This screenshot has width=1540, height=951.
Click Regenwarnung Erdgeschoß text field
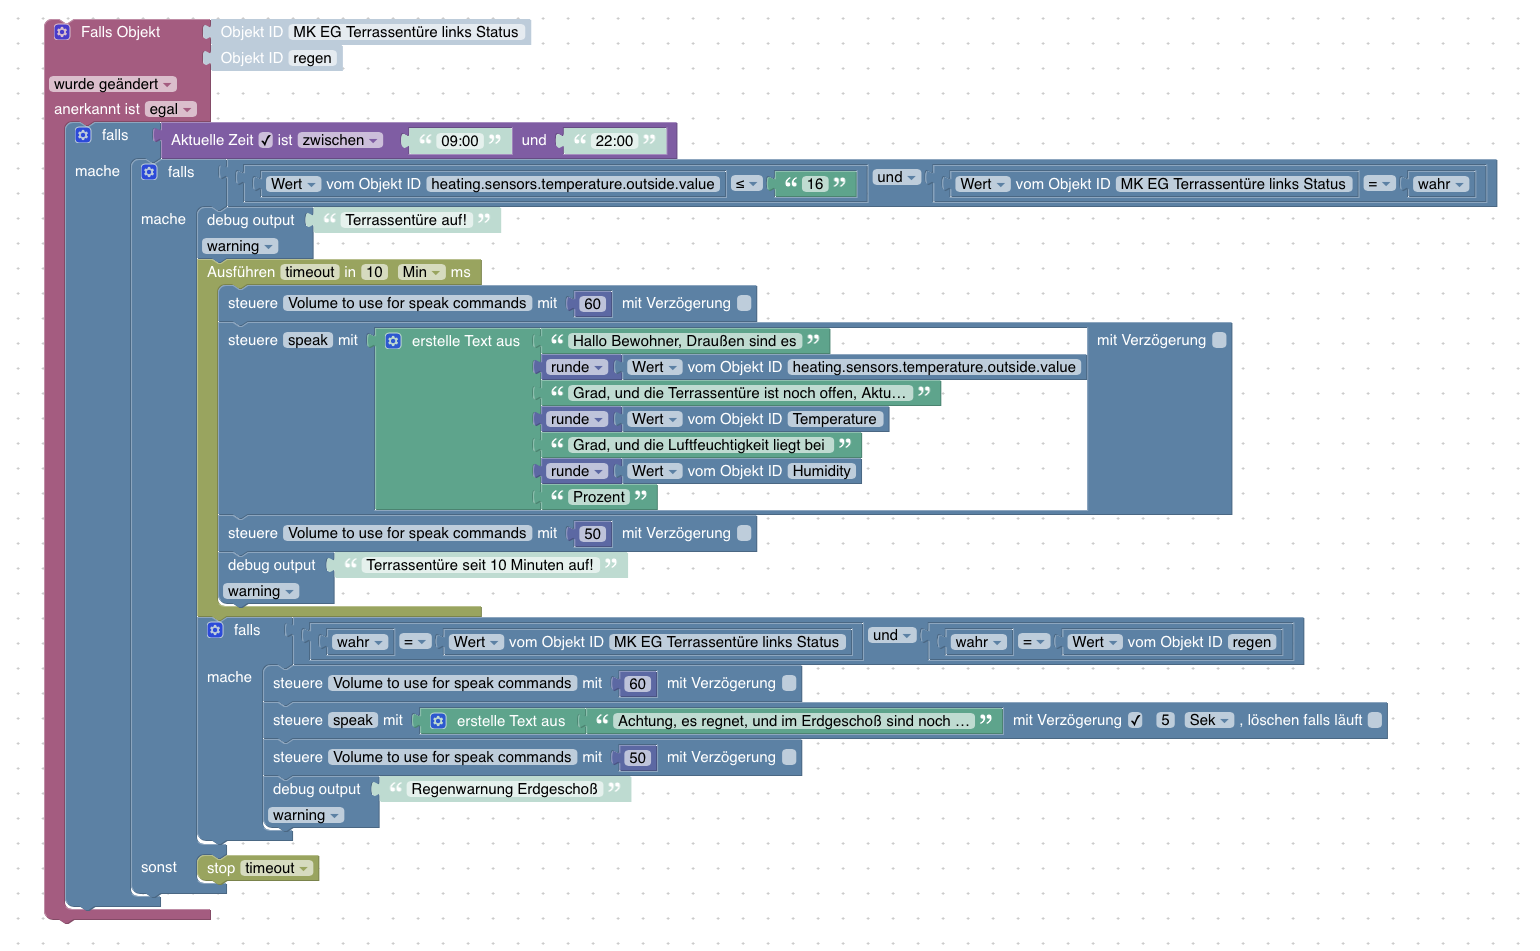tap(504, 789)
